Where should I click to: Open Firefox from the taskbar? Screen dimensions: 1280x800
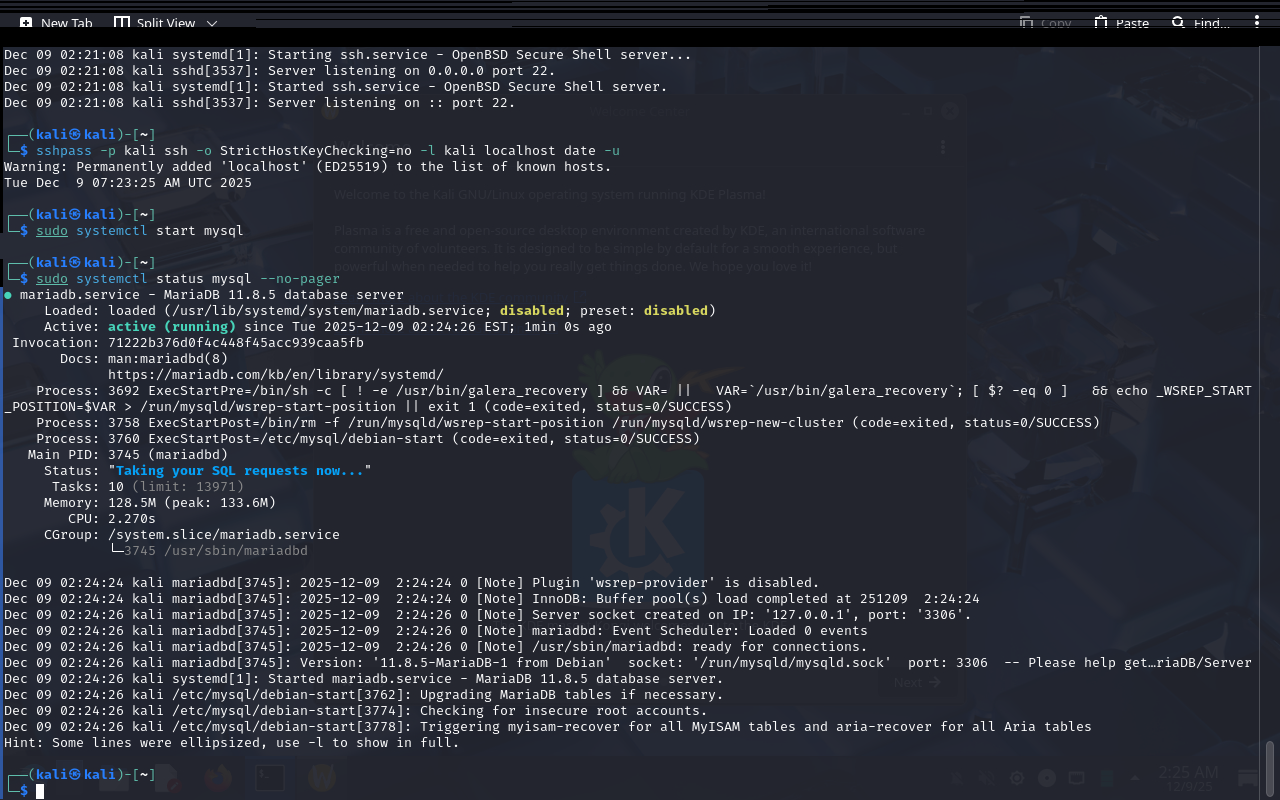[x=218, y=777]
